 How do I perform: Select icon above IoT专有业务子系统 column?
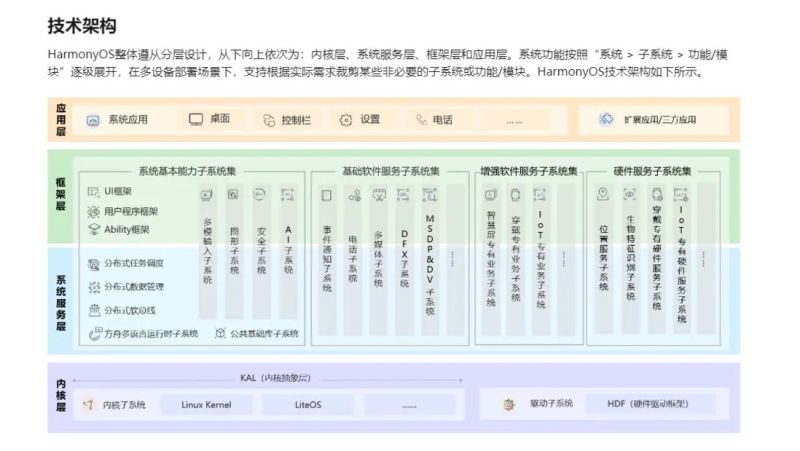tap(540, 195)
